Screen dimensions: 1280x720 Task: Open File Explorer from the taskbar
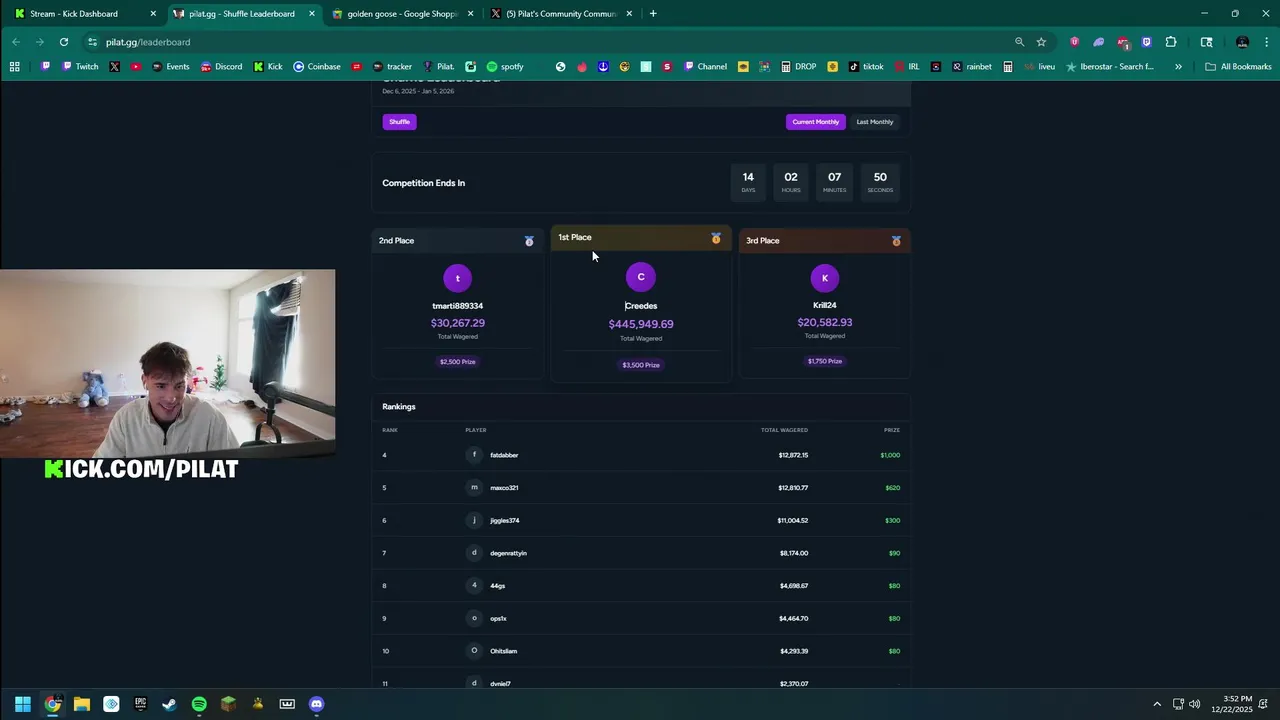[x=82, y=704]
